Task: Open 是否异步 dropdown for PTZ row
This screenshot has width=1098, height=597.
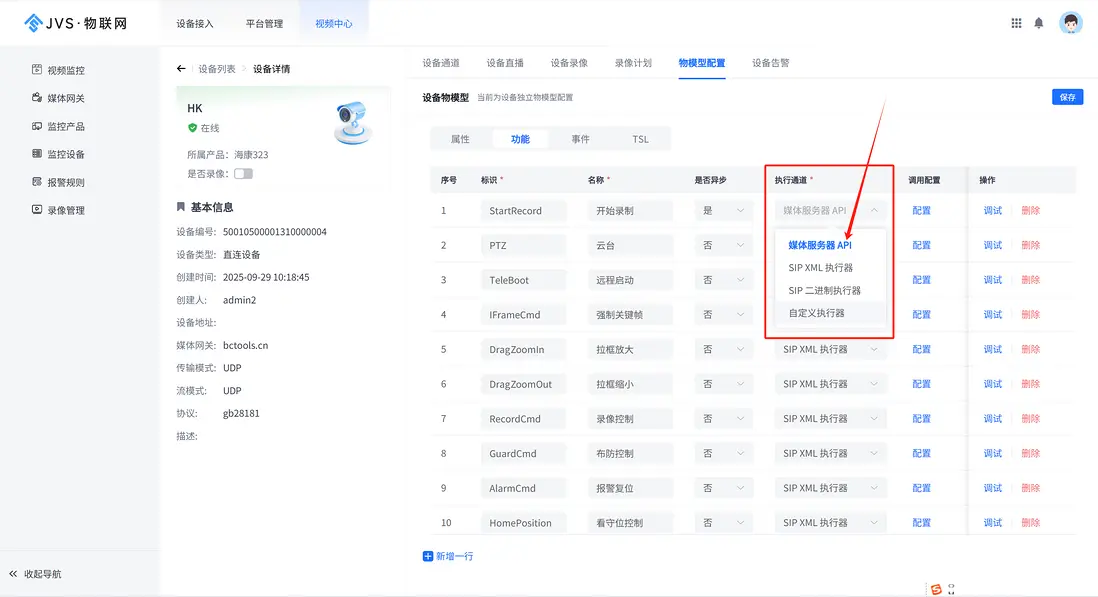Action: click(723, 246)
